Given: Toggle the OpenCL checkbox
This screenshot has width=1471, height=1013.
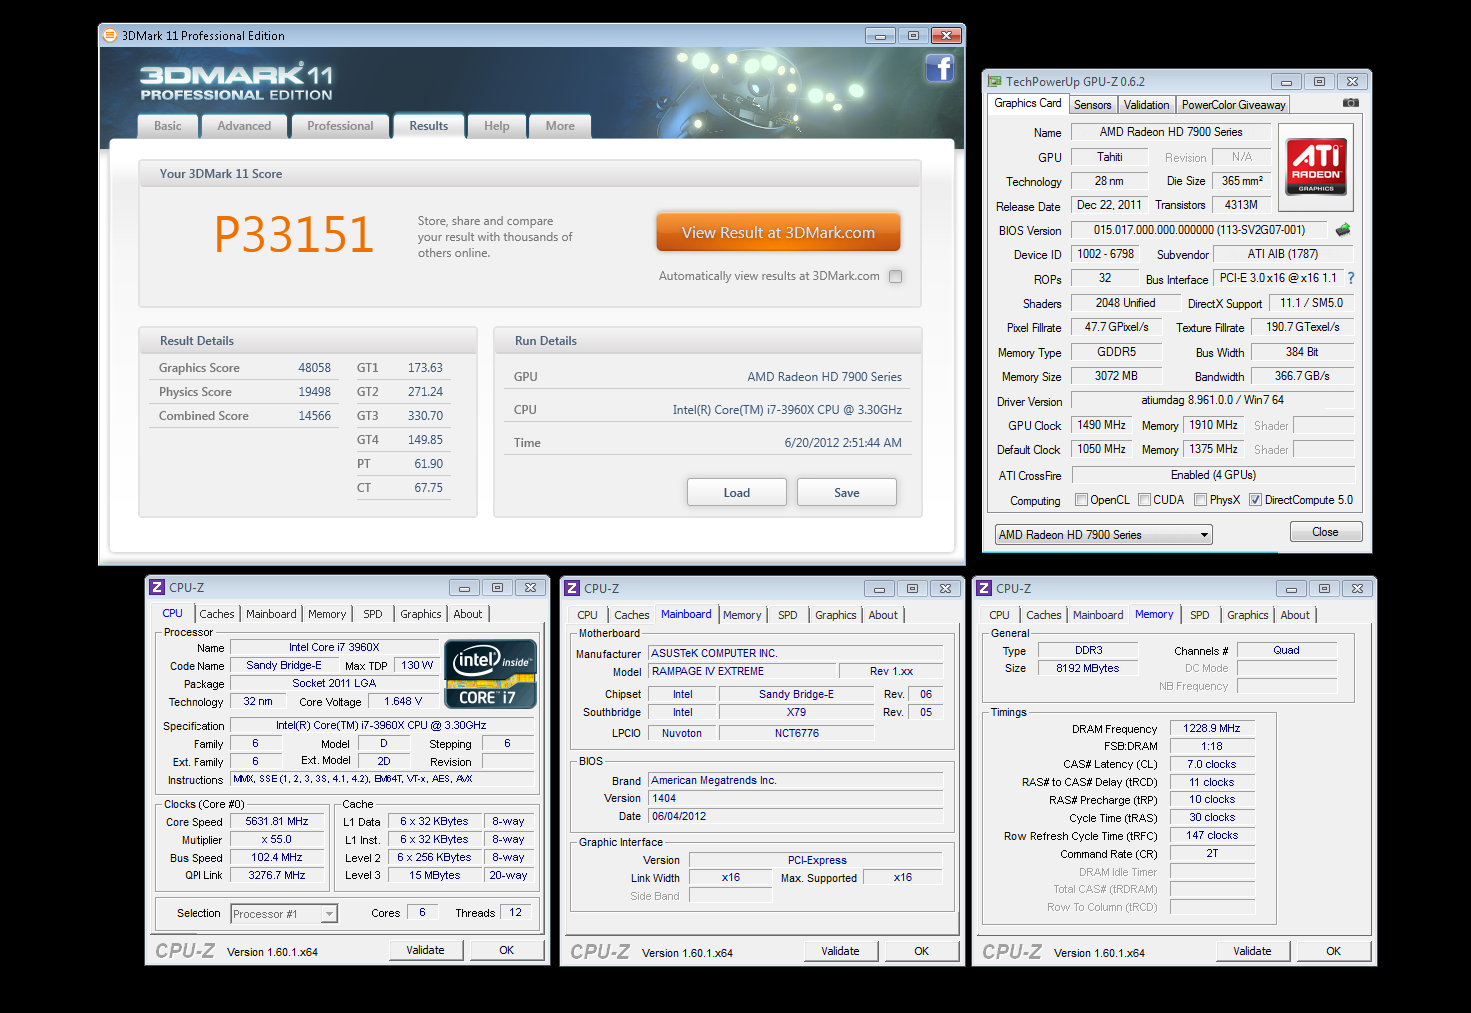Looking at the screenshot, I should click(1081, 500).
